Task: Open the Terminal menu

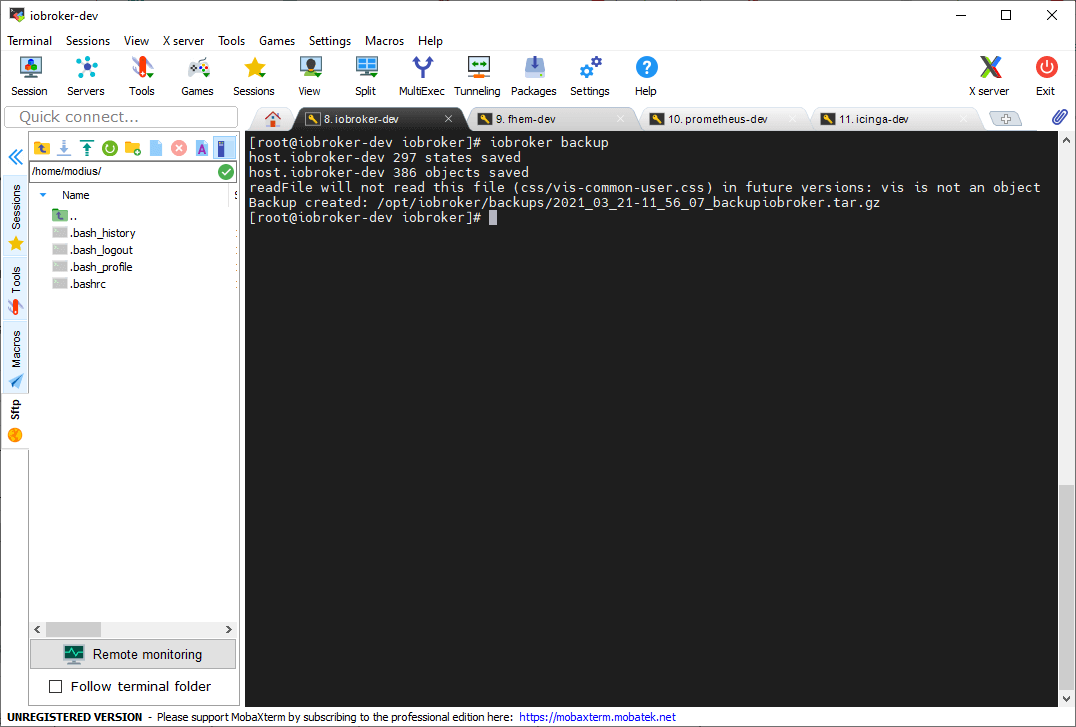Action: click(x=30, y=41)
